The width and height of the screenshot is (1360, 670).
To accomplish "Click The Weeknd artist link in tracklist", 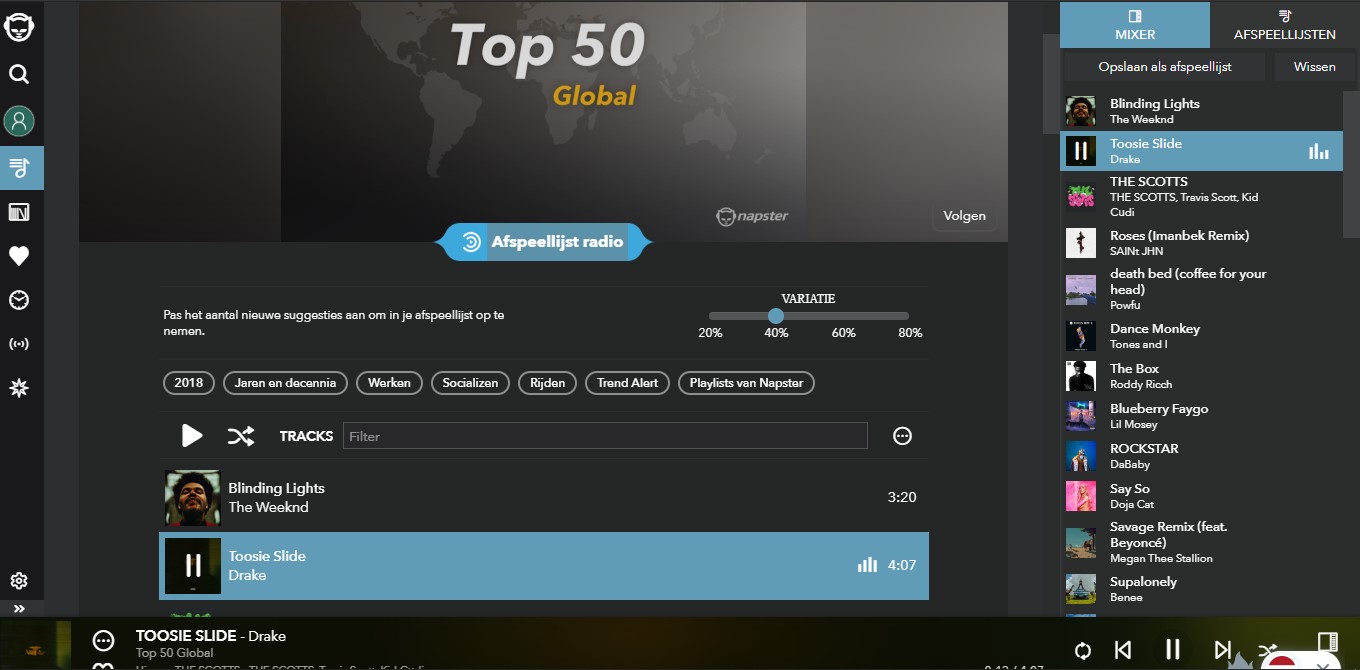I will tap(268, 507).
